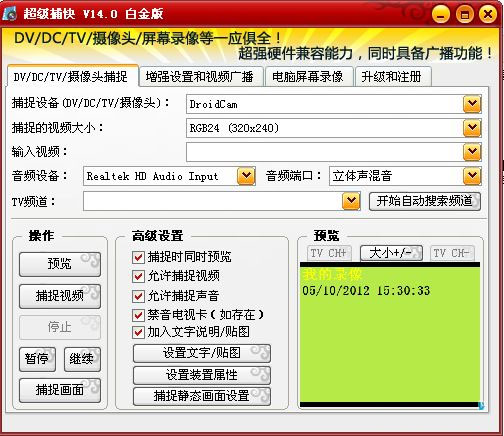Open 设置装置属性 settings
The height and width of the screenshot is (436, 504).
tap(202, 375)
